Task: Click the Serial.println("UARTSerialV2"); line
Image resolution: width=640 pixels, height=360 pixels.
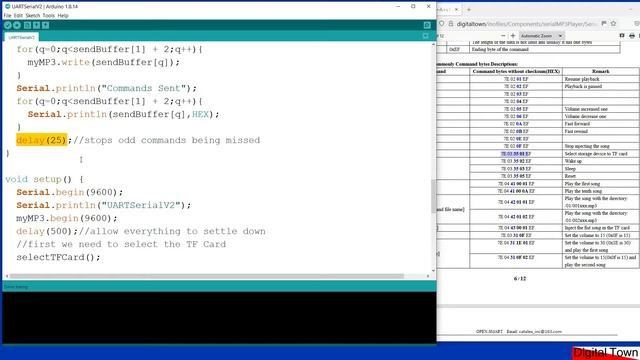Action: (104, 205)
